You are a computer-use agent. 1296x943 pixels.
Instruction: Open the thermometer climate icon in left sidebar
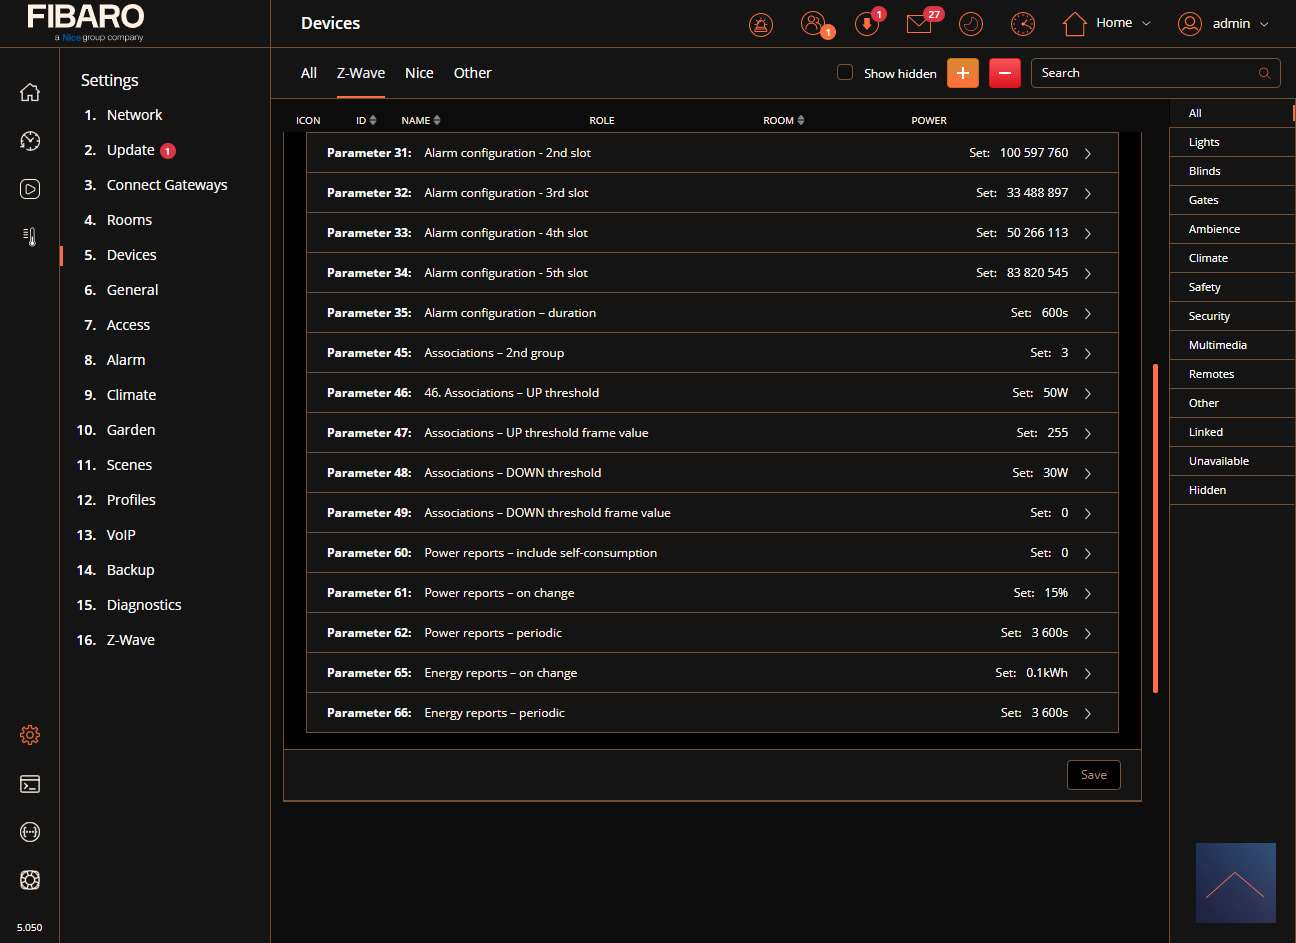[30, 237]
